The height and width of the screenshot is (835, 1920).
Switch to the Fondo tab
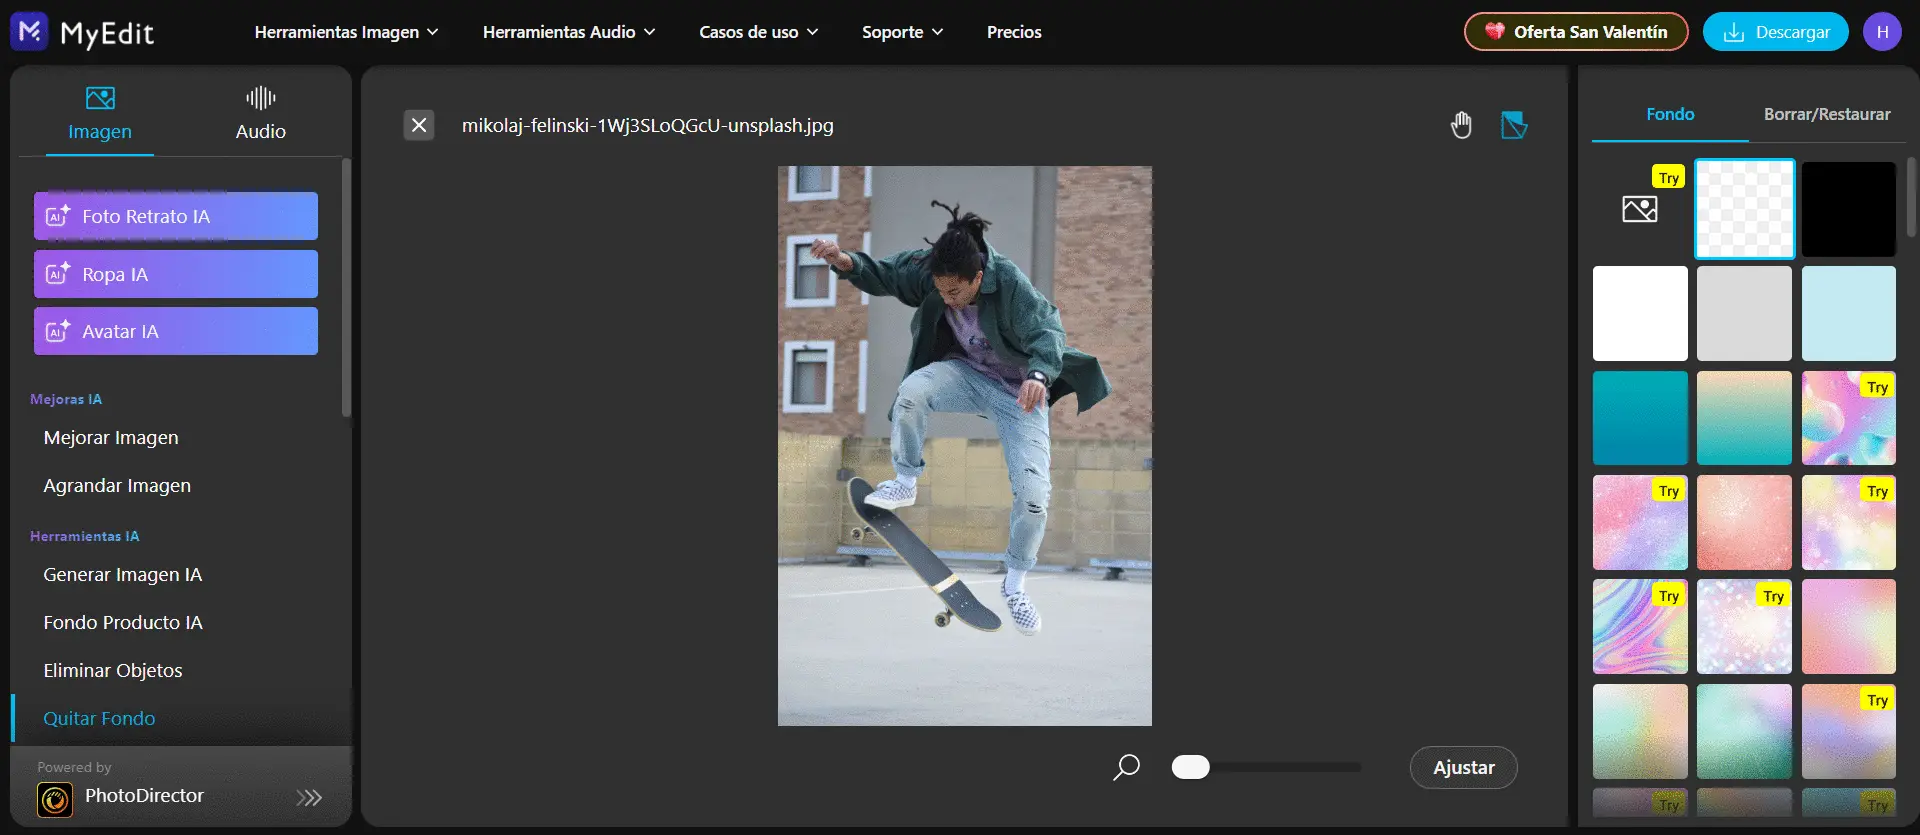tap(1670, 114)
